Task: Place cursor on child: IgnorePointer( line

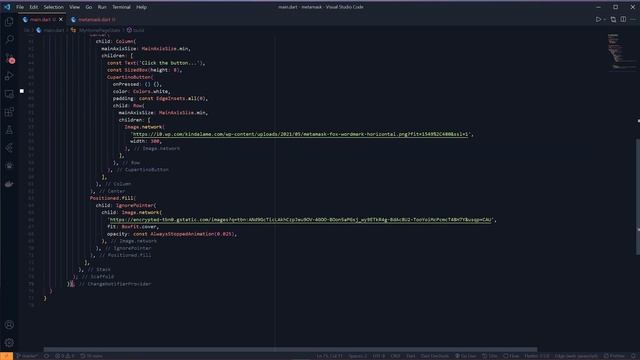Action: click(x=126, y=205)
